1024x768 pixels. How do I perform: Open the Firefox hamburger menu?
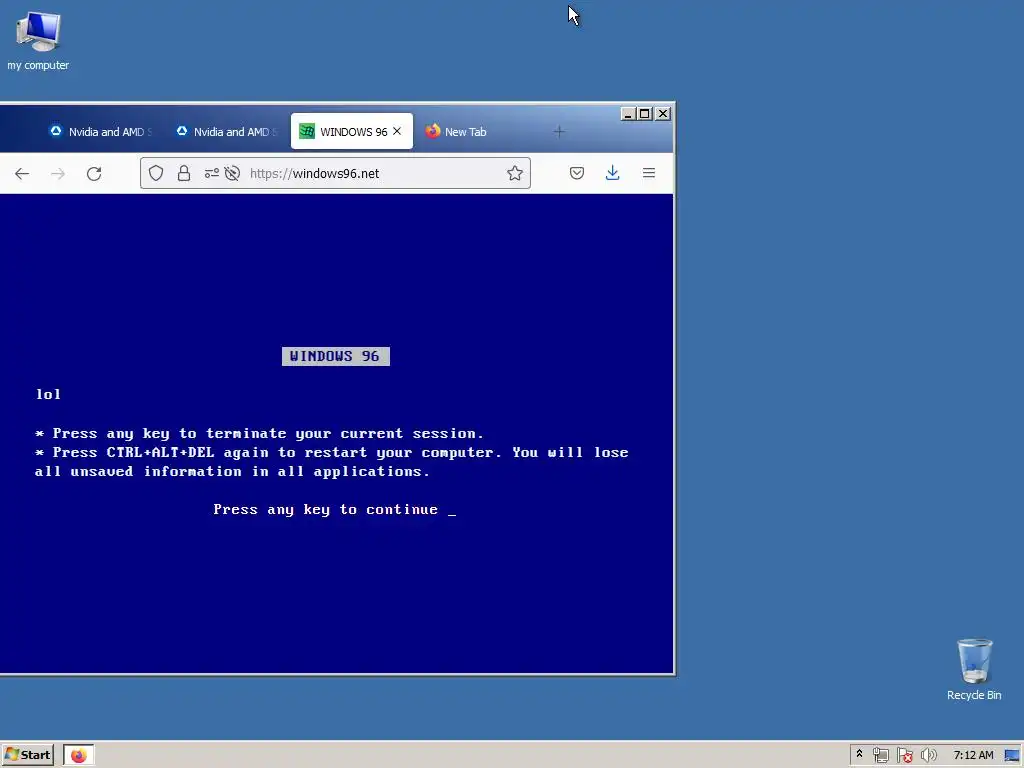(x=648, y=173)
